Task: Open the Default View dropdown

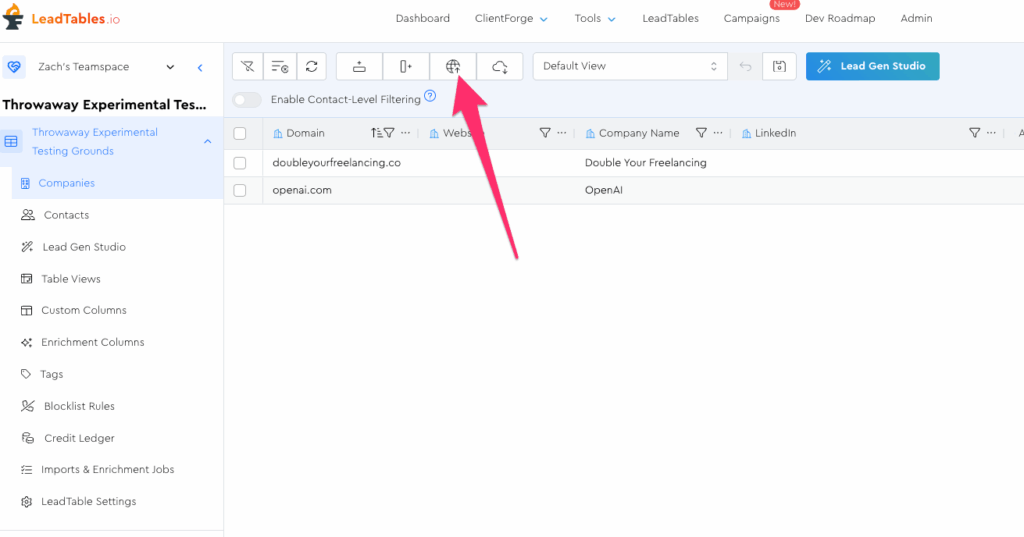Action: click(x=629, y=67)
